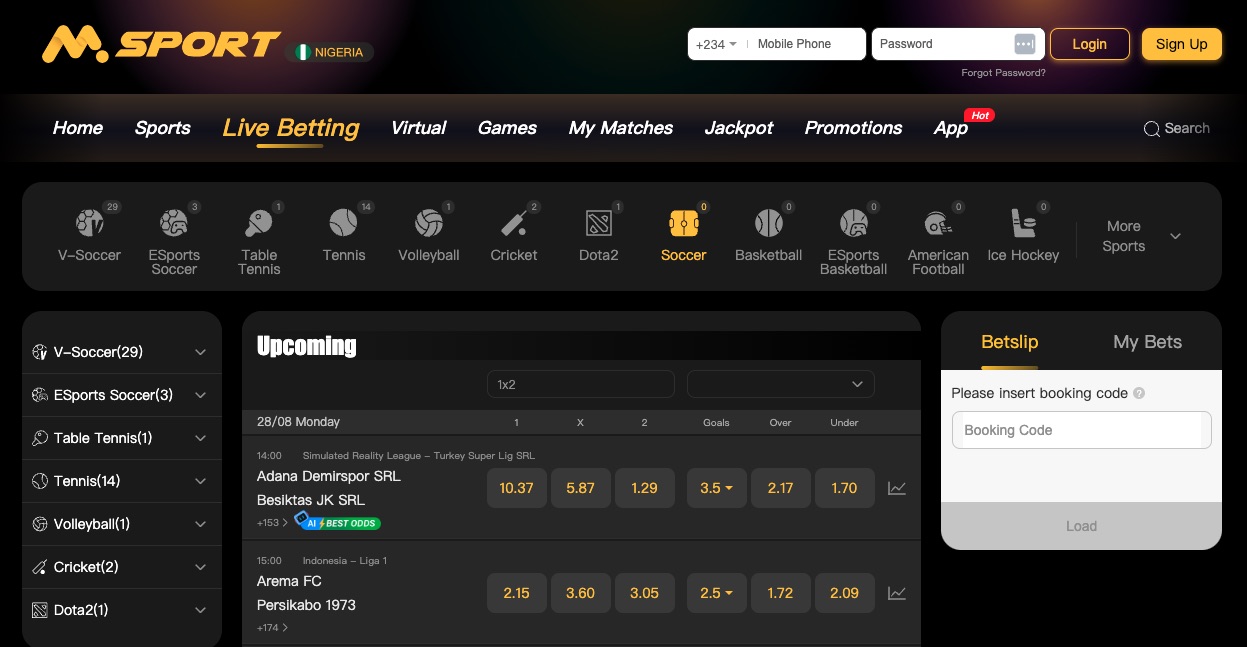Open the second market dropdown
Screen dimensions: 1247x647
coord(781,384)
